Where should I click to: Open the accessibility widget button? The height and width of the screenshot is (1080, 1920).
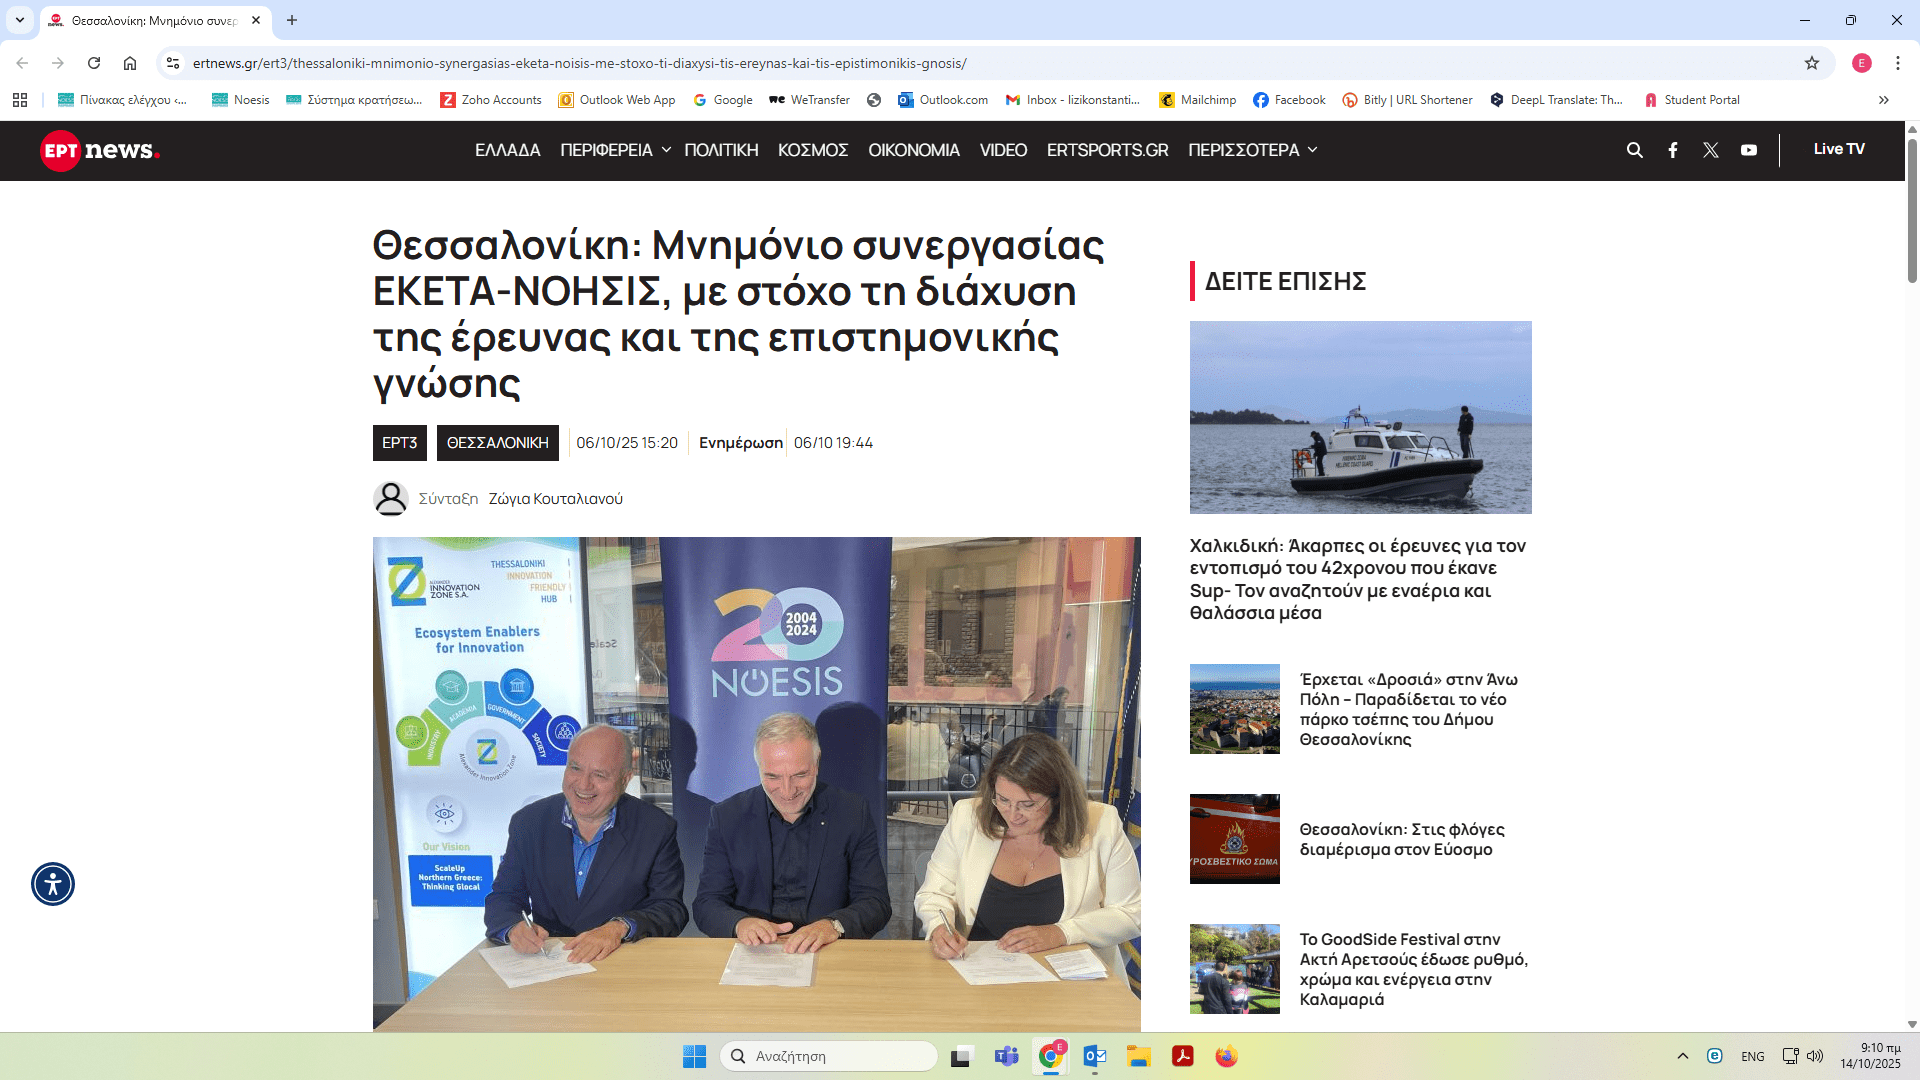coord(53,884)
